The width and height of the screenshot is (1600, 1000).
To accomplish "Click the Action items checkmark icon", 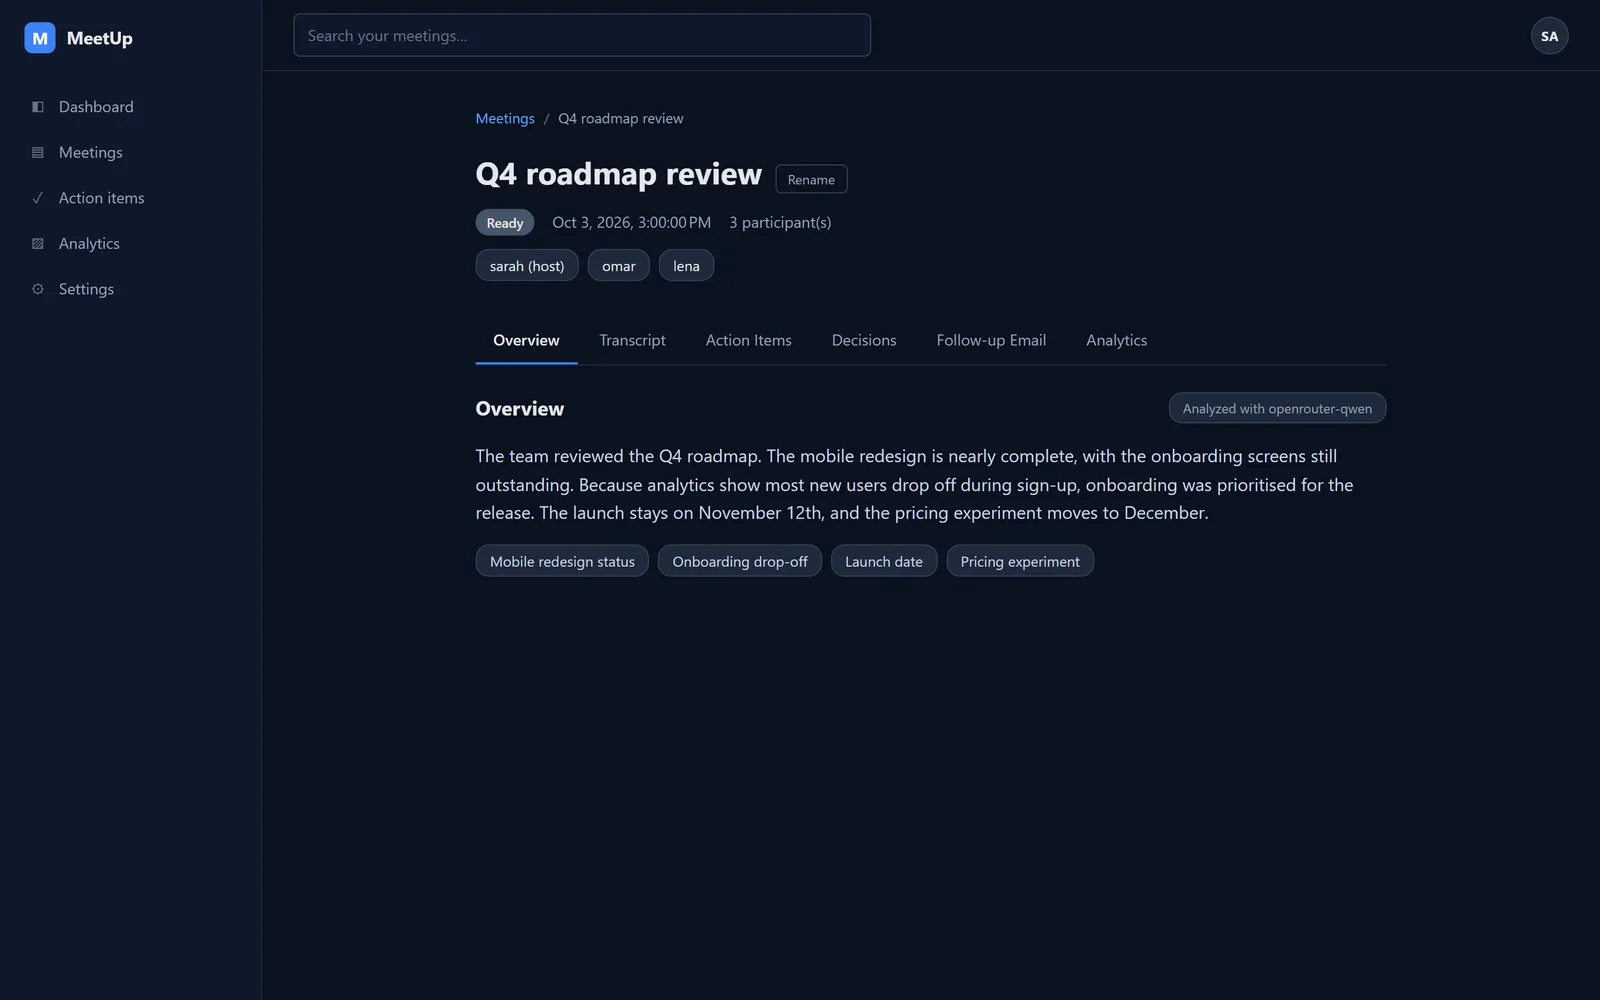I will point(38,198).
